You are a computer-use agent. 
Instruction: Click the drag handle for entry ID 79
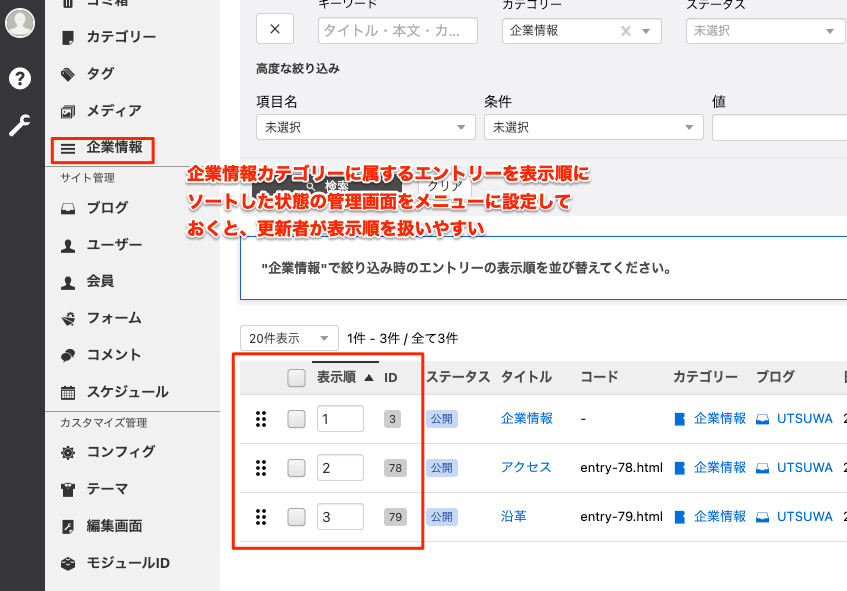(x=261, y=517)
